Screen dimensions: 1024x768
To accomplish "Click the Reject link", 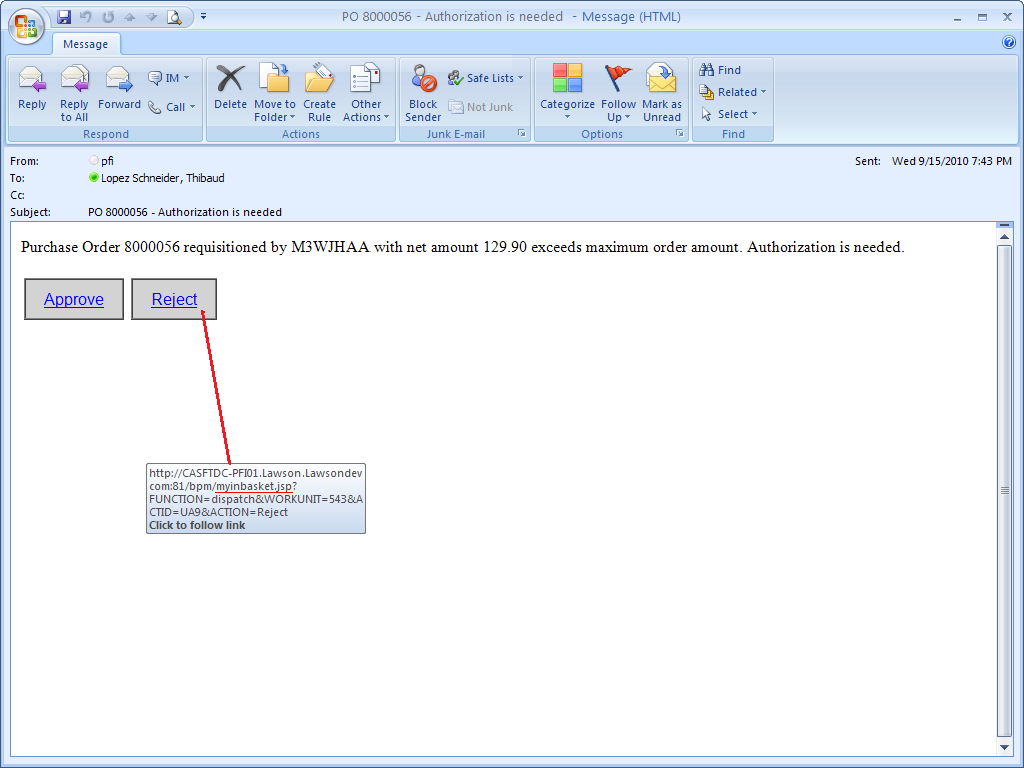I will pos(174,299).
